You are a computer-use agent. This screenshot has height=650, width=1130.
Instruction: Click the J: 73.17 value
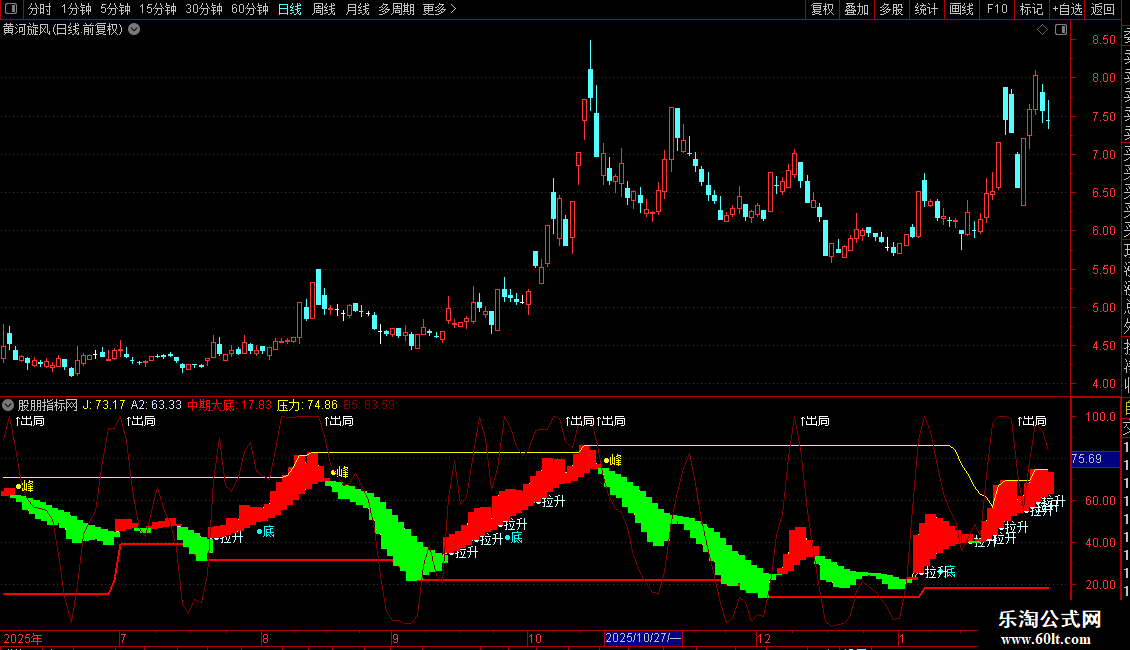[x=104, y=405]
